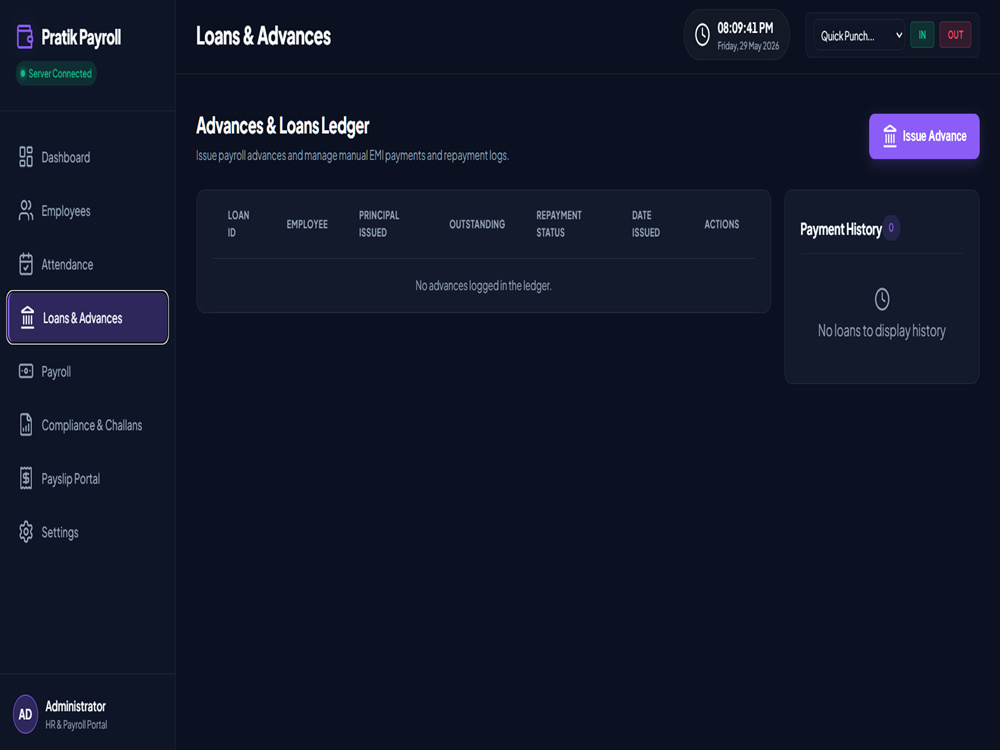Click the Attendance calendar-check icon
1000x750 pixels.
tap(26, 264)
